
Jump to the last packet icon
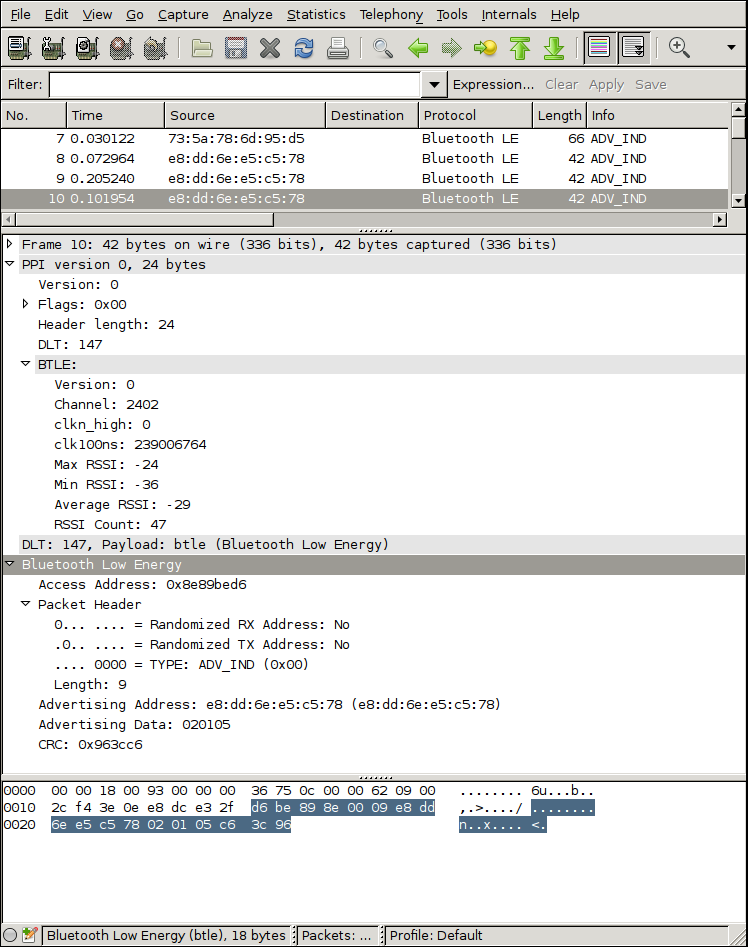tap(554, 48)
